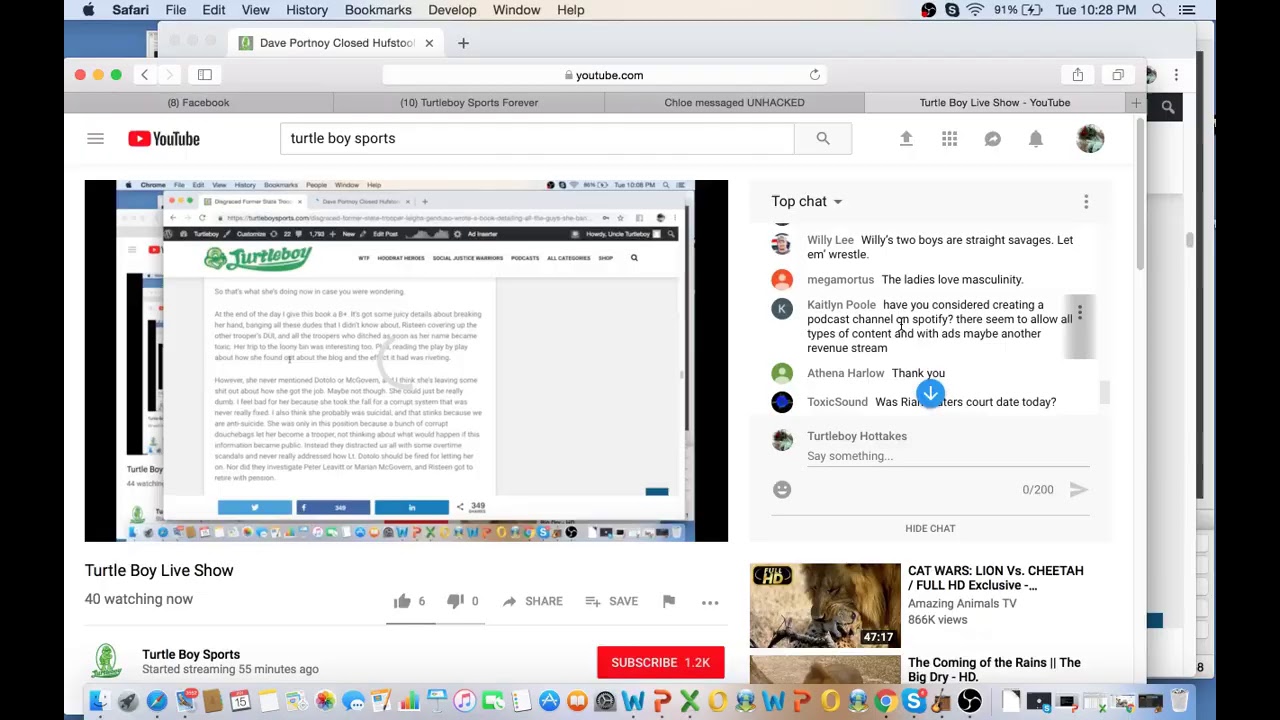Open Spotlight search in the menu bar
Screen dimensions: 1280x720
pos(1158,10)
